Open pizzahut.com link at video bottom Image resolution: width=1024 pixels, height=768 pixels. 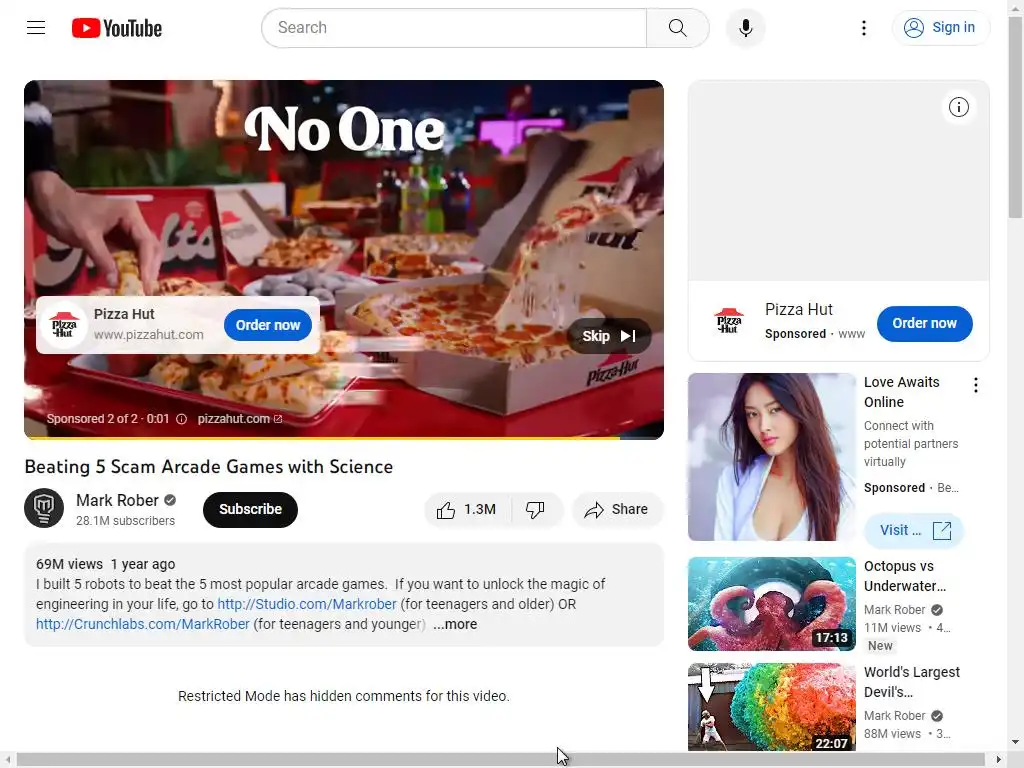240,419
